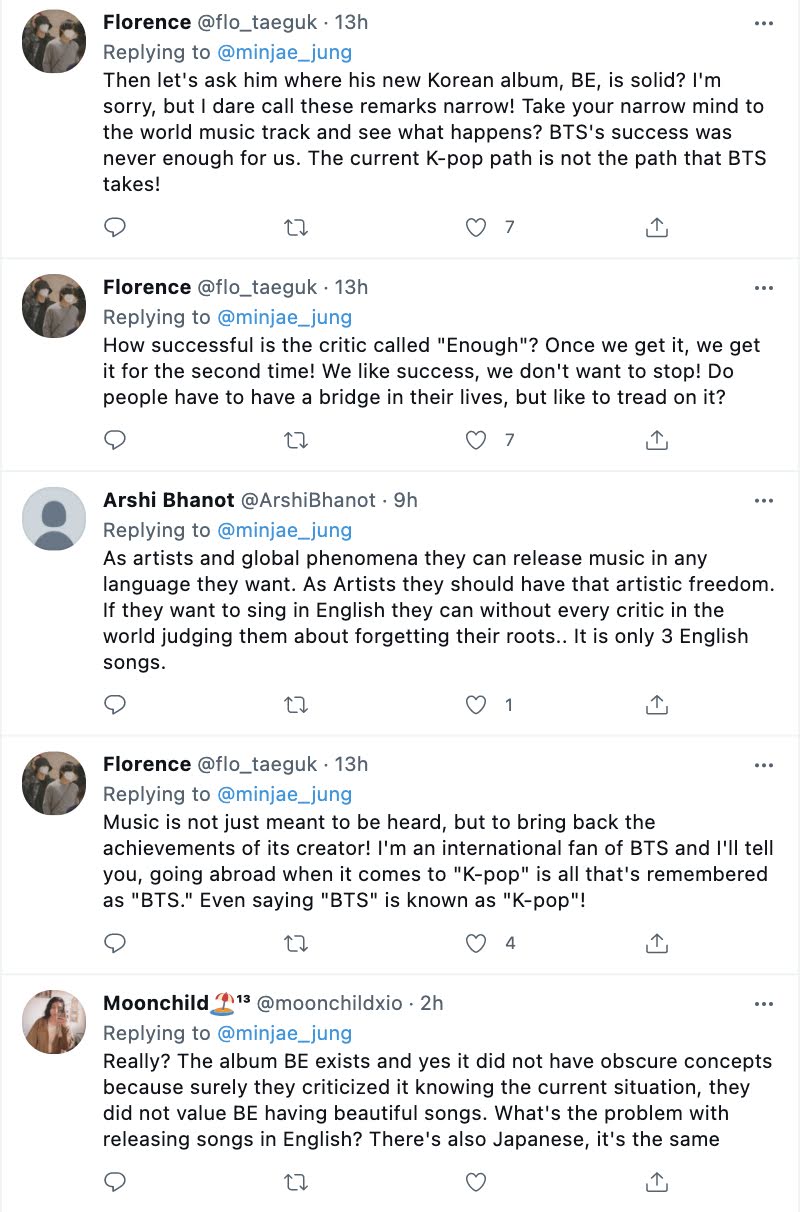Open Arshi Bhanot's 9h tweet timestamp

point(406,500)
